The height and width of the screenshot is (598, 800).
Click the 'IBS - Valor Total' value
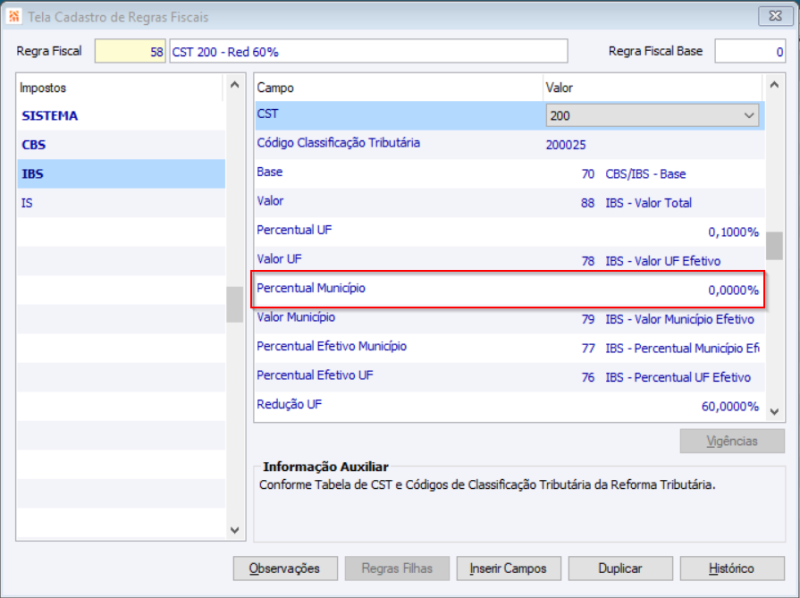(x=648, y=203)
